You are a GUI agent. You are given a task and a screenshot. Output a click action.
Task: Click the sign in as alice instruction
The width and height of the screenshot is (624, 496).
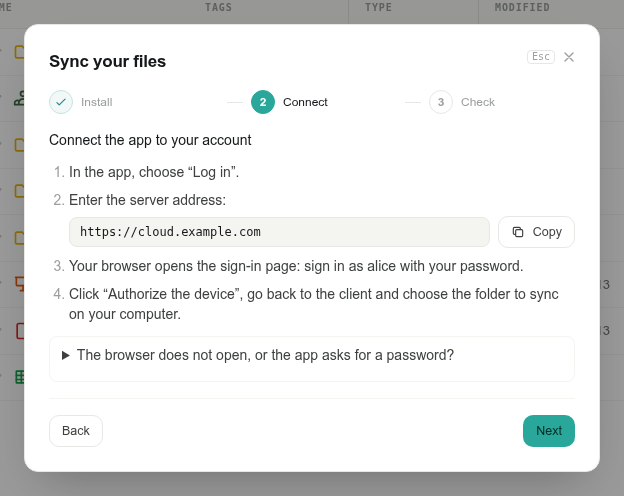coord(296,266)
